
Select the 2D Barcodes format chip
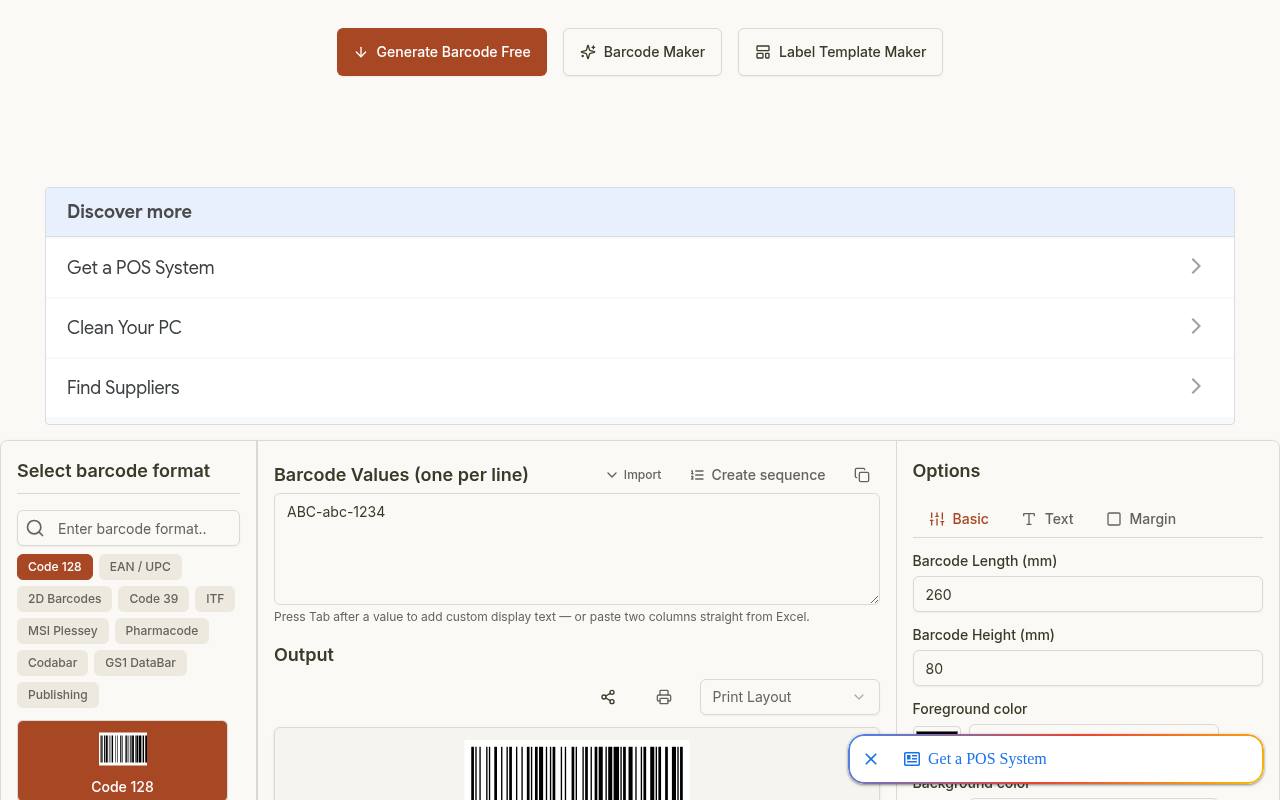coord(65,599)
